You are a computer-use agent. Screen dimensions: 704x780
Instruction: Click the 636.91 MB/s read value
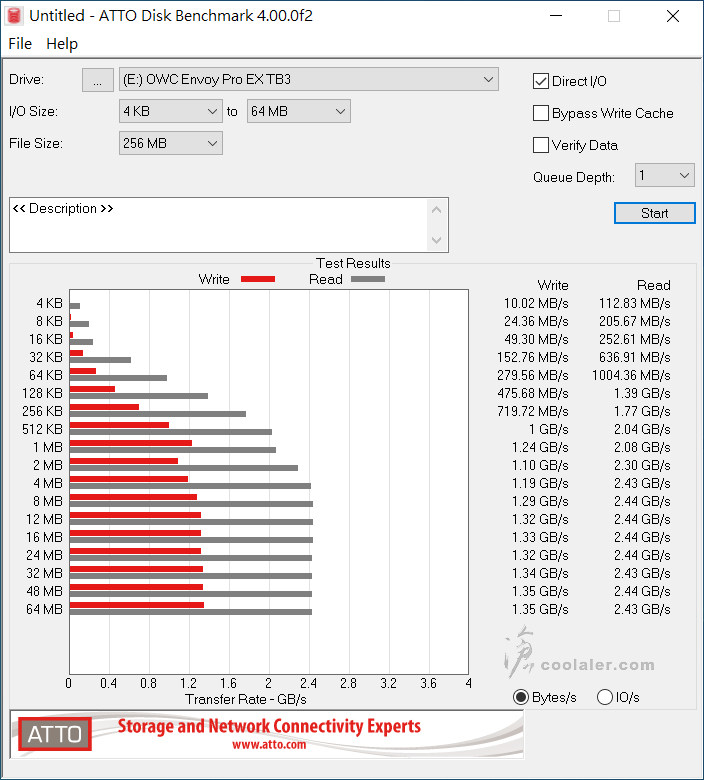[634, 357]
